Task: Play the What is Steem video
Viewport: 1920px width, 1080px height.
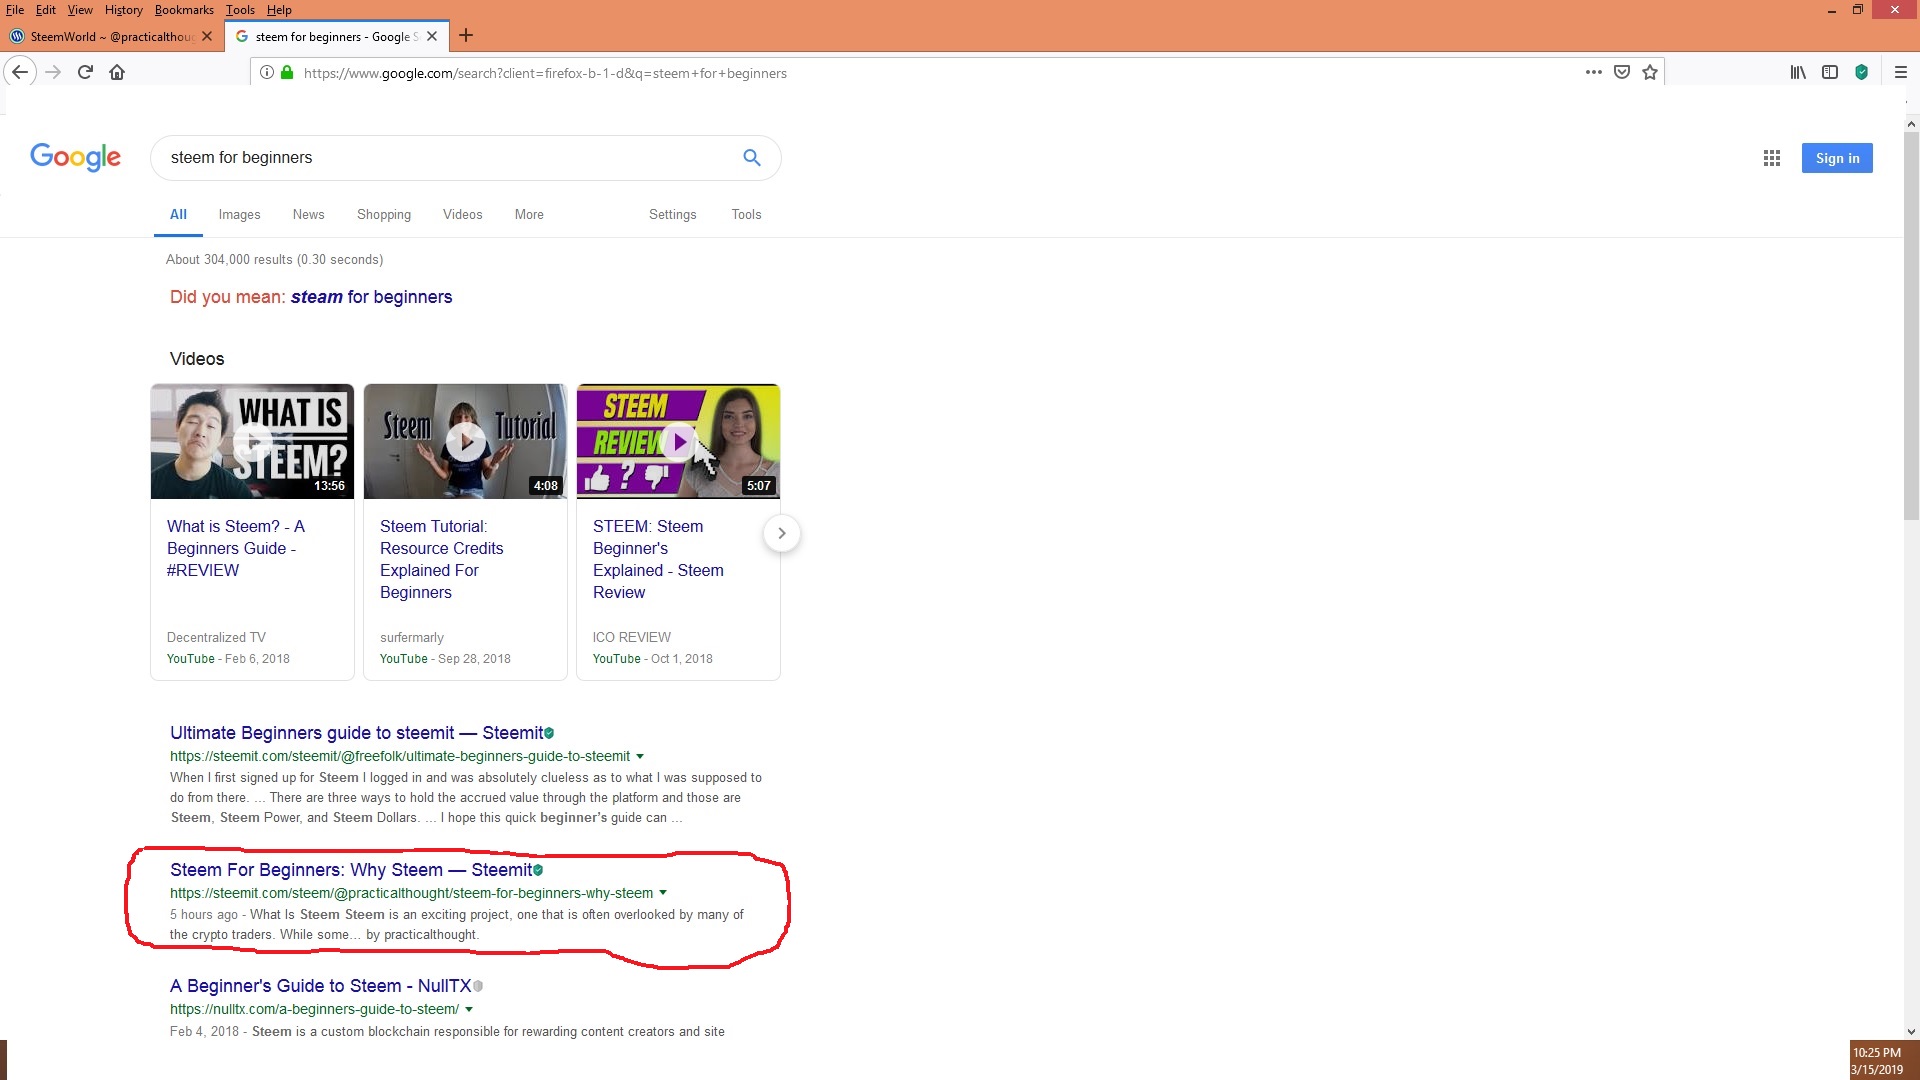Action: click(252, 441)
